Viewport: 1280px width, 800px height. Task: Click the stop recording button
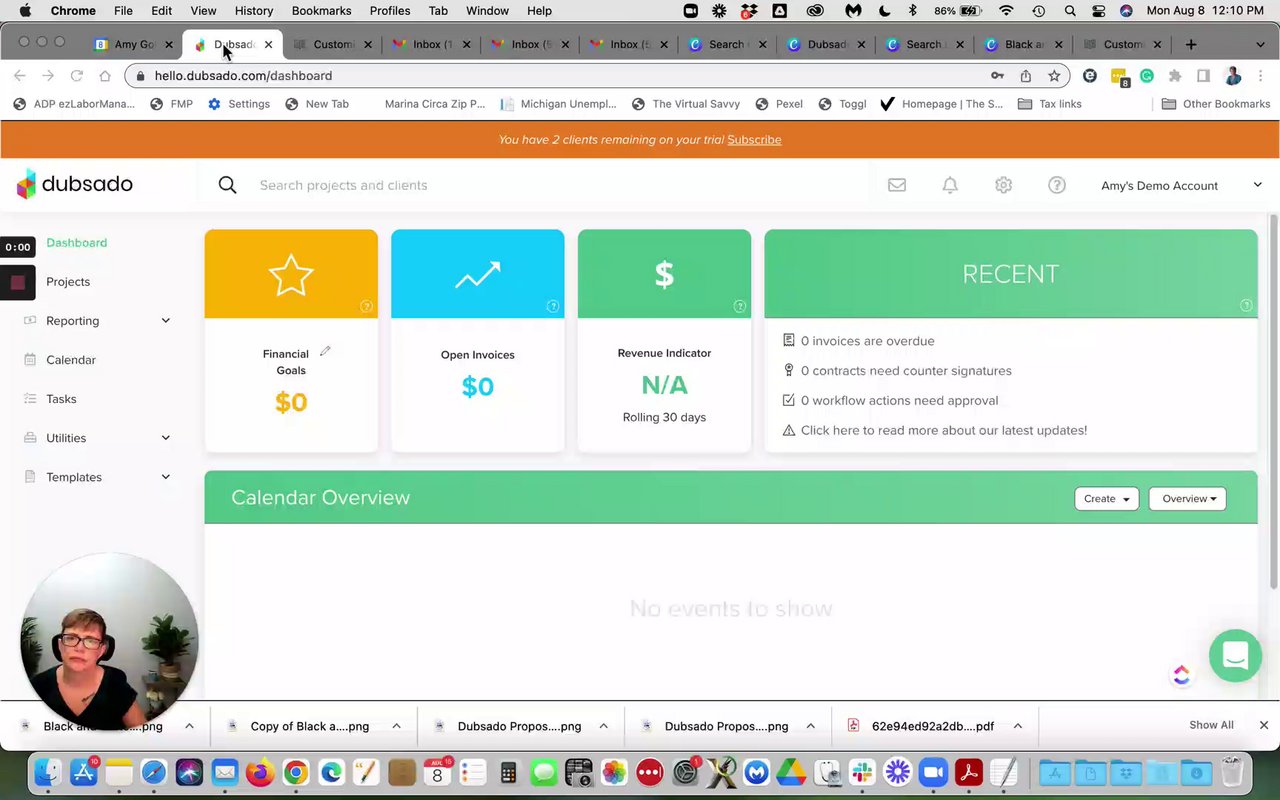click(17, 283)
